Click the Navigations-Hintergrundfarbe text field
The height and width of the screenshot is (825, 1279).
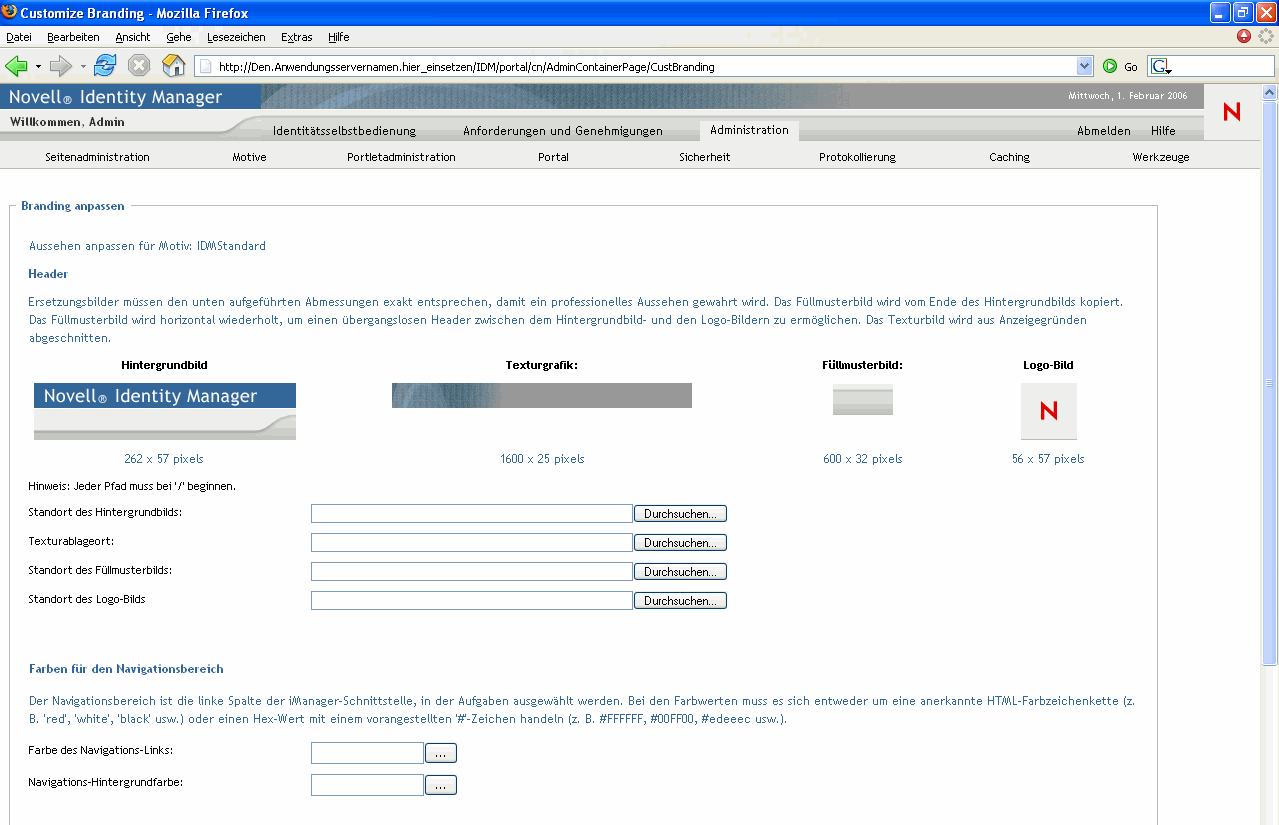tap(367, 785)
